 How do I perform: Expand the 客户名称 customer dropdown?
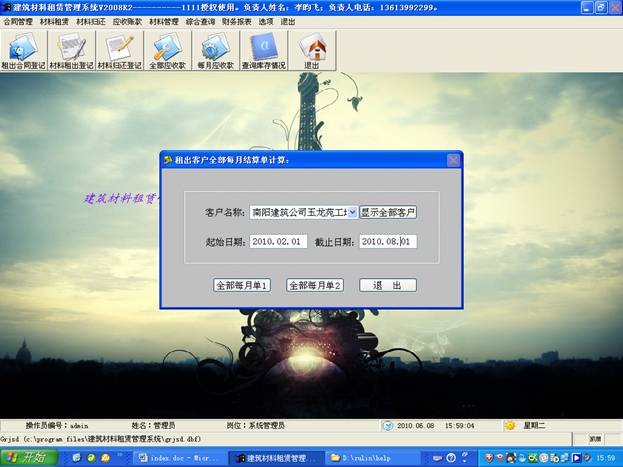(x=353, y=212)
